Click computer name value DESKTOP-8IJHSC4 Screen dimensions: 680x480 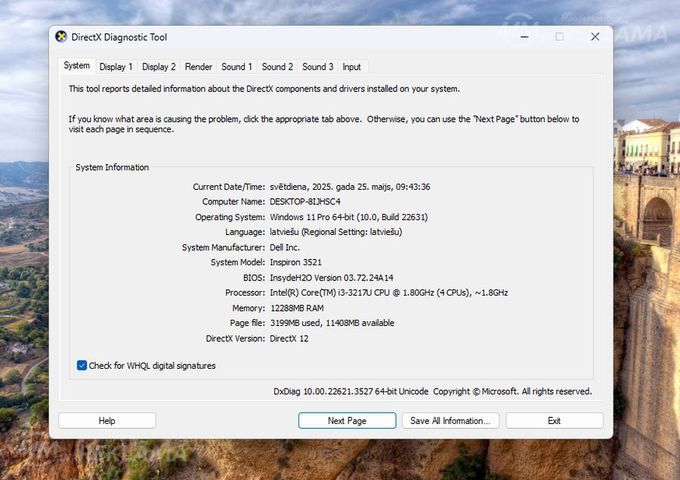pos(305,202)
